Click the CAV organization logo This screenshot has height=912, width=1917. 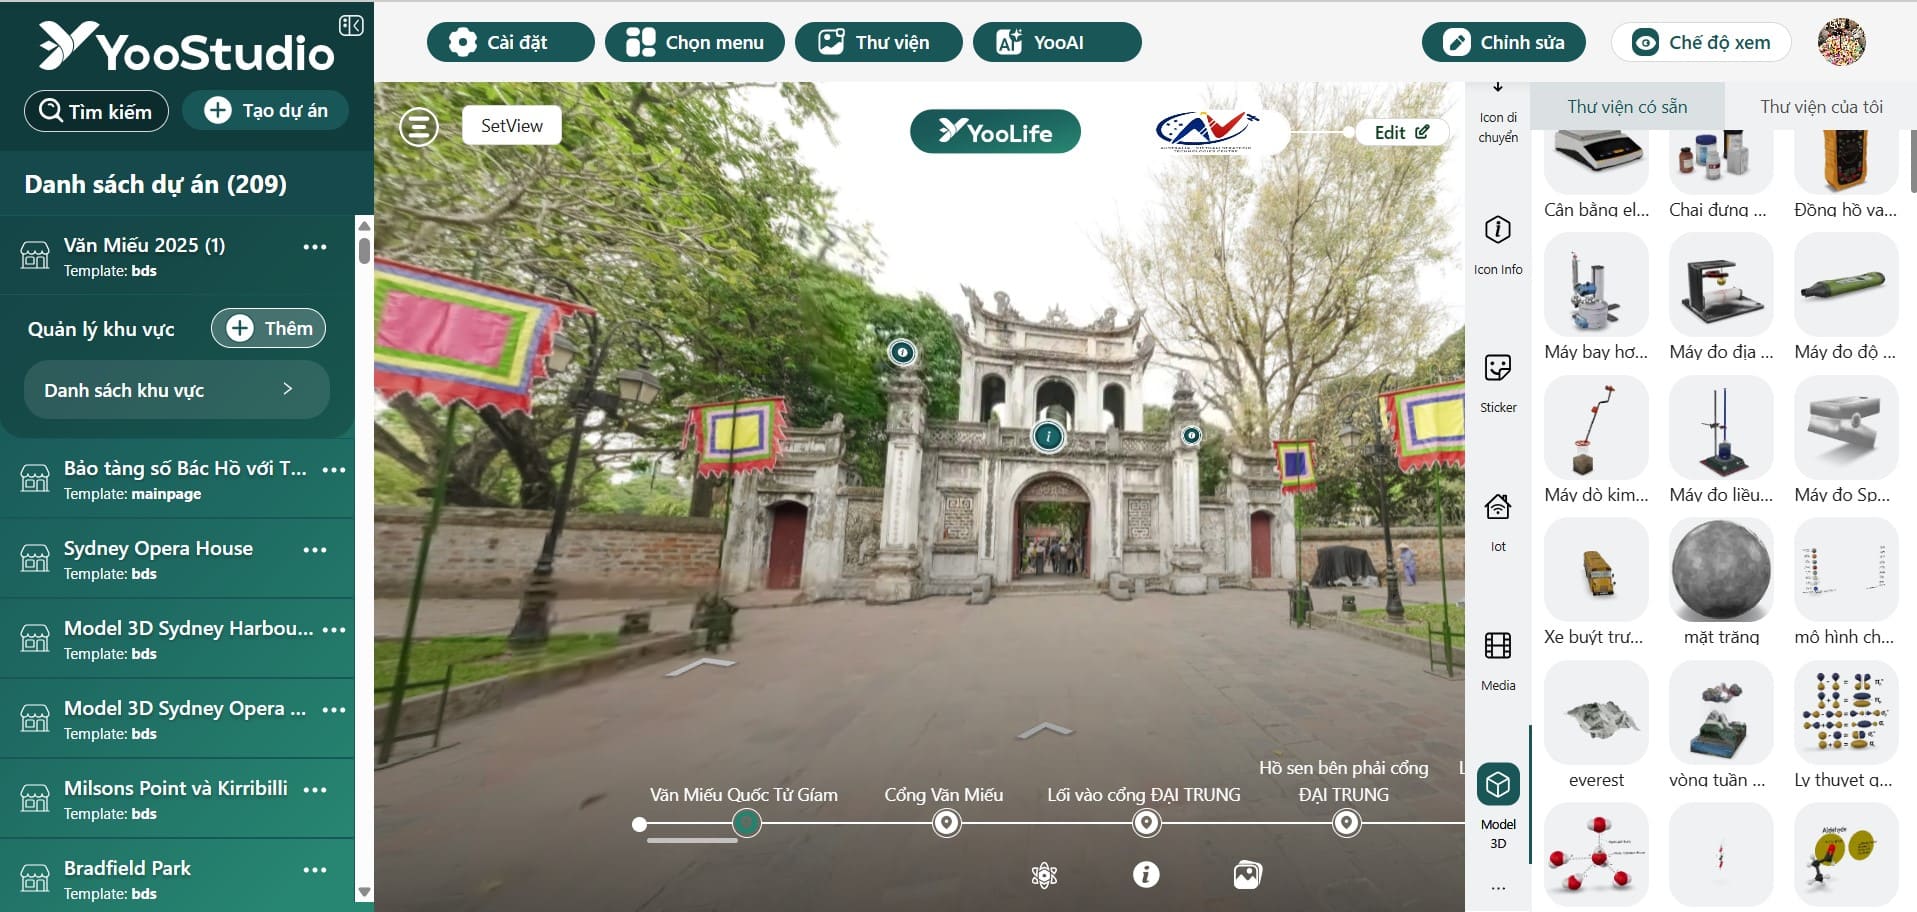click(1207, 130)
